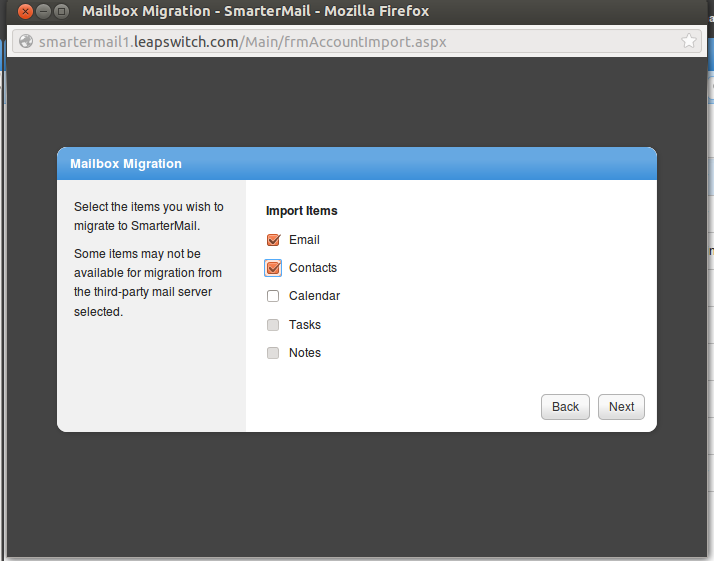Viewport: 714px width, 561px height.
Task: Select the Calendar label text
Action: (x=314, y=296)
